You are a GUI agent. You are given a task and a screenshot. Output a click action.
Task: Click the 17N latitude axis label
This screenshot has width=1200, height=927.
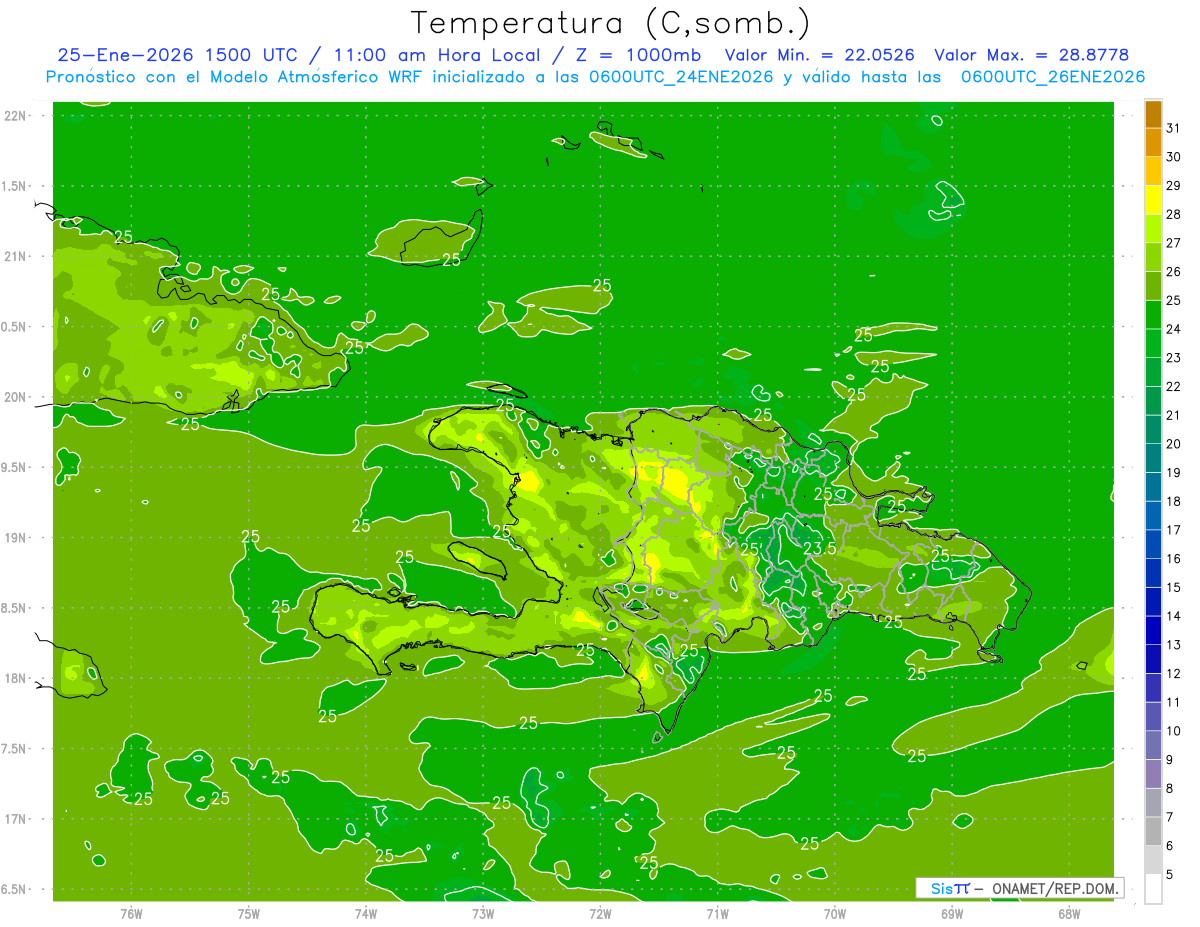[17, 819]
